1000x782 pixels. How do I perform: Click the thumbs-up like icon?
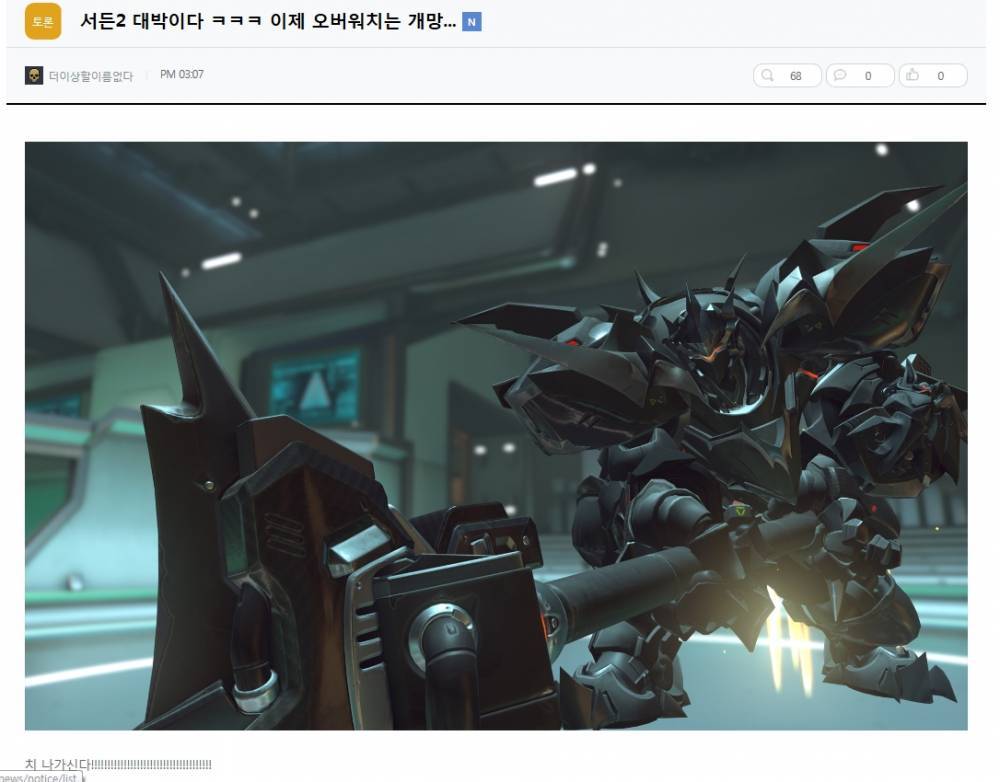click(x=913, y=75)
